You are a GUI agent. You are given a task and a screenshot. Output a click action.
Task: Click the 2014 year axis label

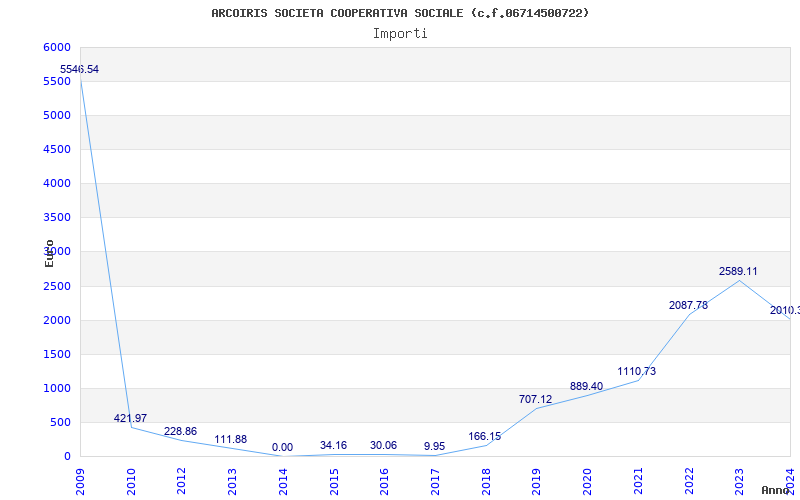283,482
